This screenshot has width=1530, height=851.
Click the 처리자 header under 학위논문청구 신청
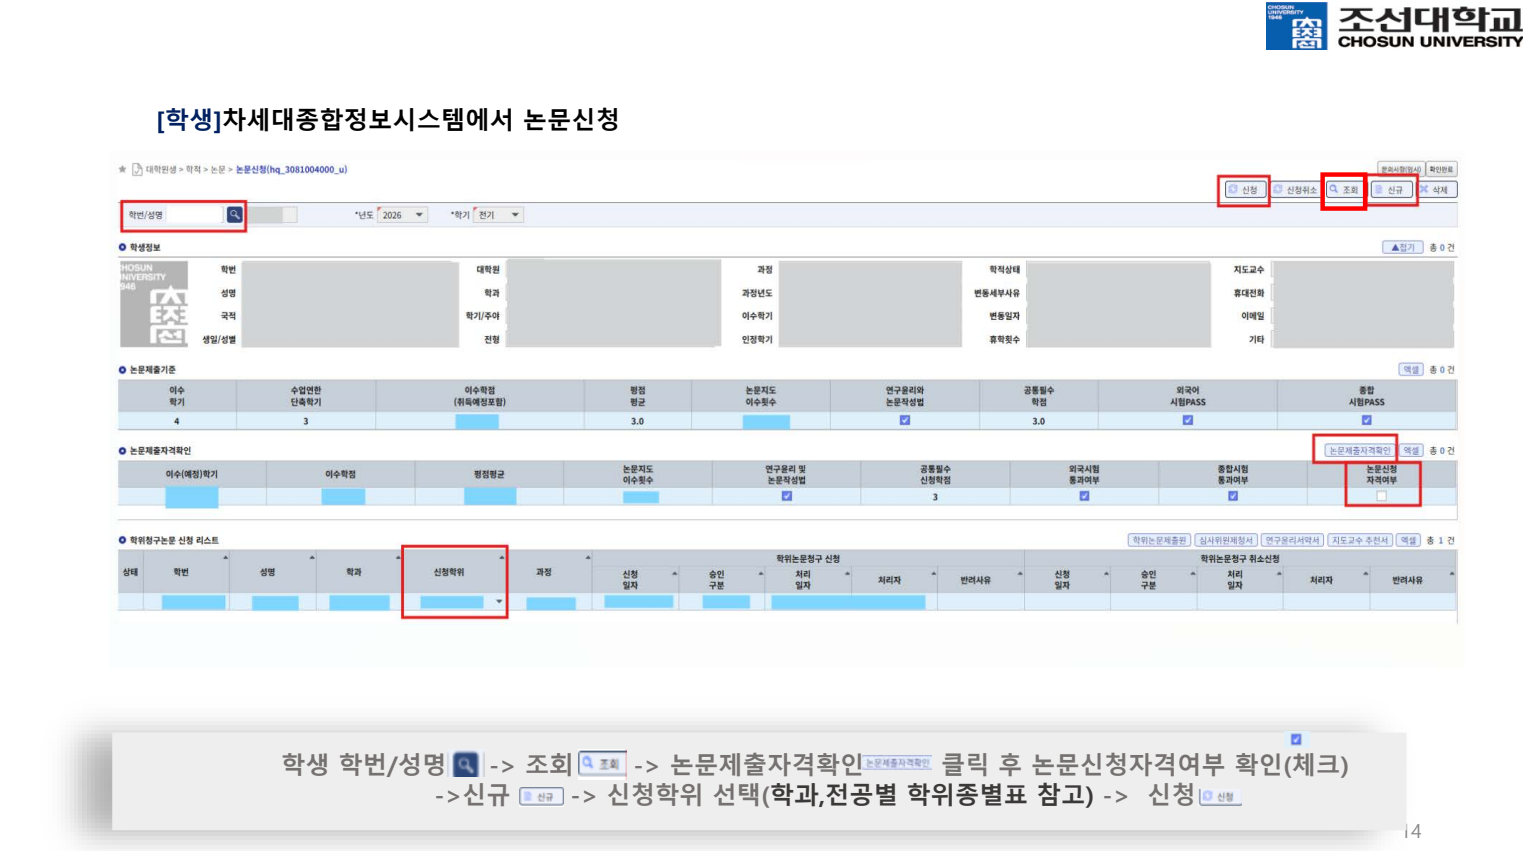click(889, 580)
